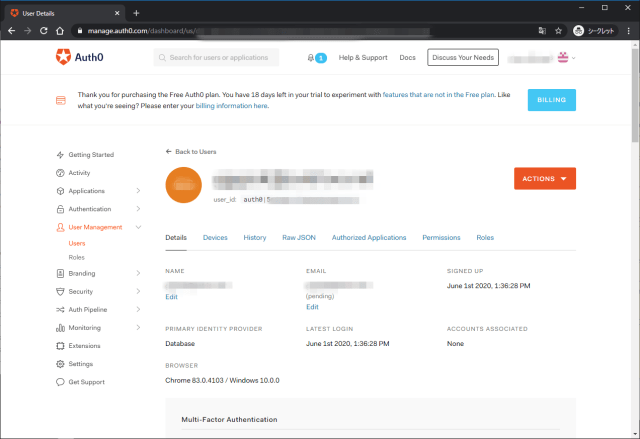Switch to the Permissions tab
This screenshot has height=439, width=640.
(441, 237)
